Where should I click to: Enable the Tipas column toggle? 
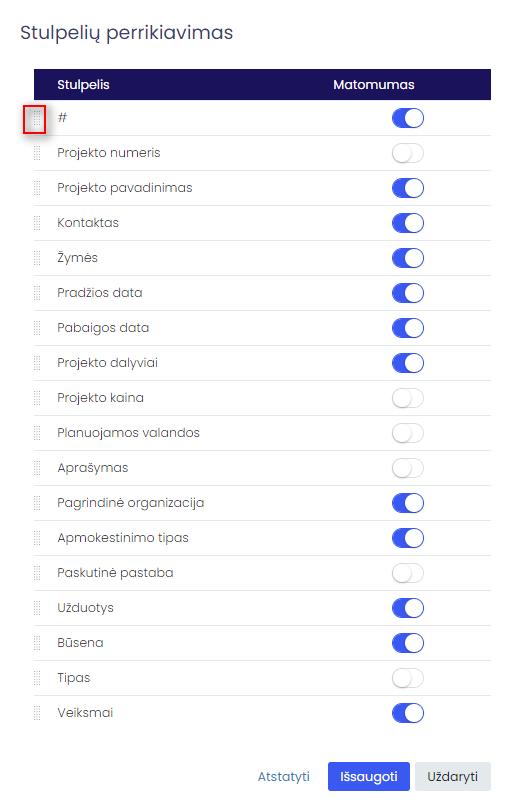pos(407,678)
